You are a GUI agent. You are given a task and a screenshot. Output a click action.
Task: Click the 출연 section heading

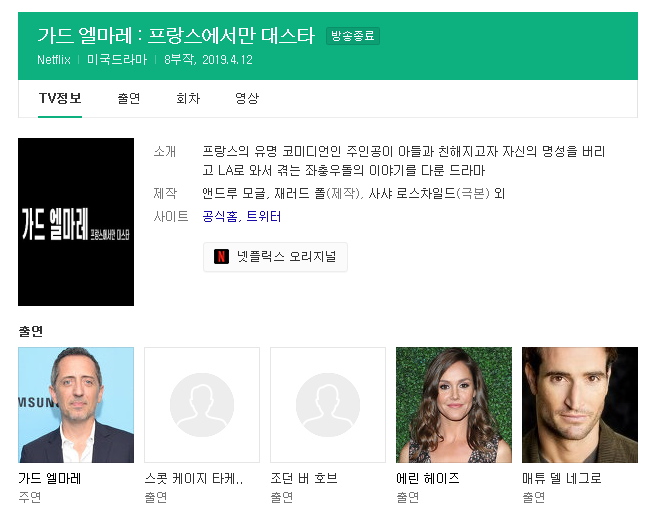pyautogui.click(x=31, y=331)
